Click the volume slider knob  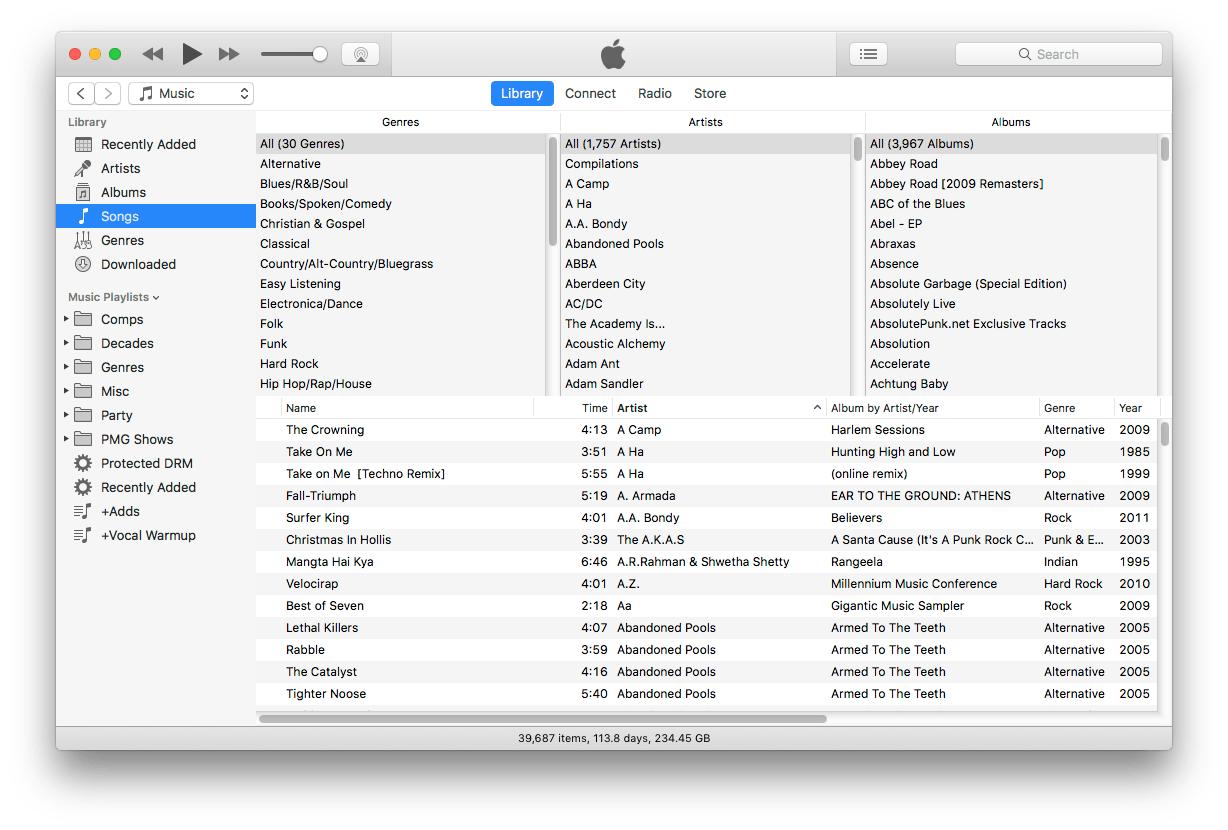tap(320, 54)
